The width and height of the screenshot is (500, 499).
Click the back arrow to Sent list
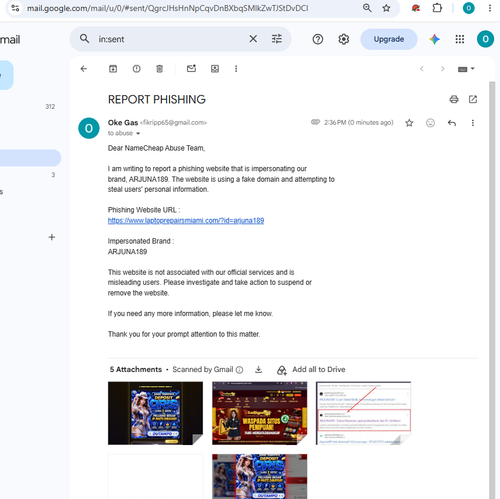(84, 69)
